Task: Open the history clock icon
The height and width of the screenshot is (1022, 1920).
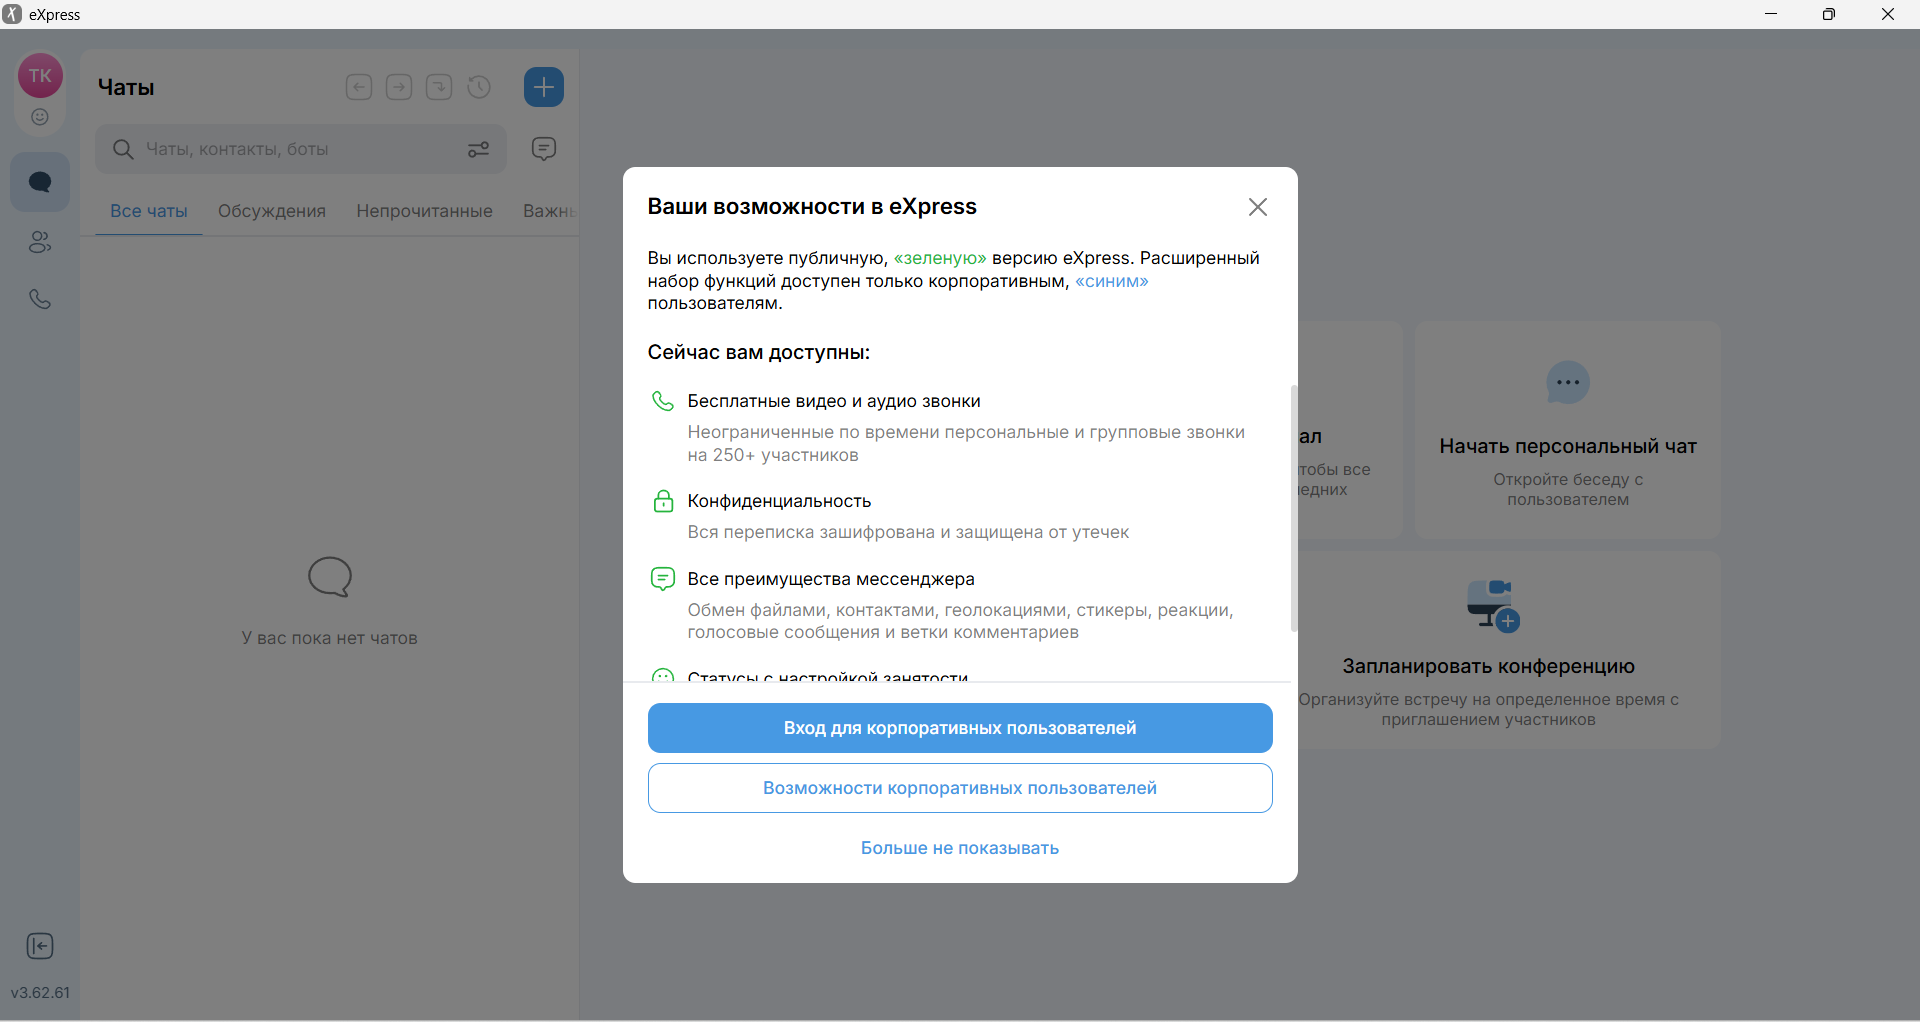Action: (x=479, y=87)
